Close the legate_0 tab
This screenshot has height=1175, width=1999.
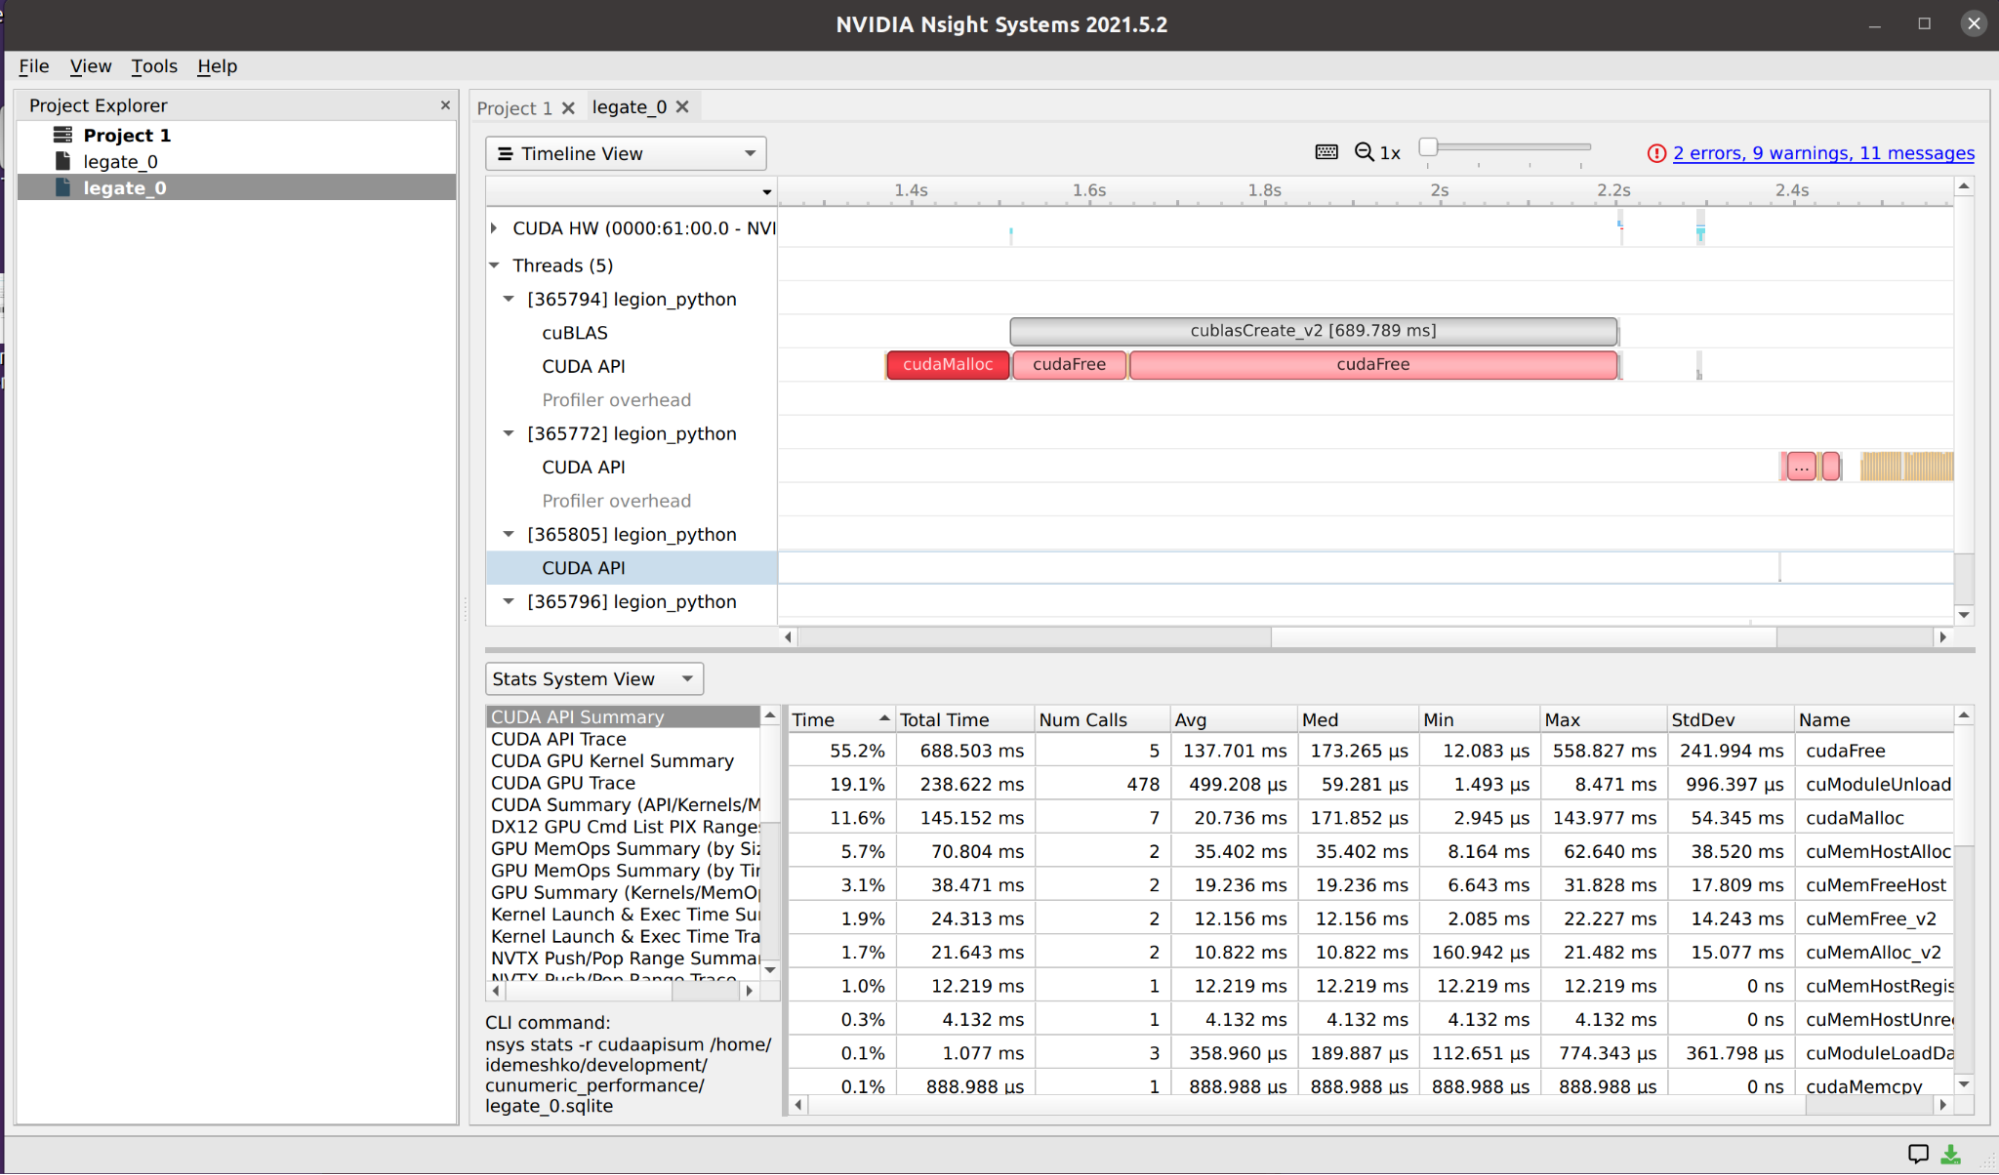click(682, 107)
